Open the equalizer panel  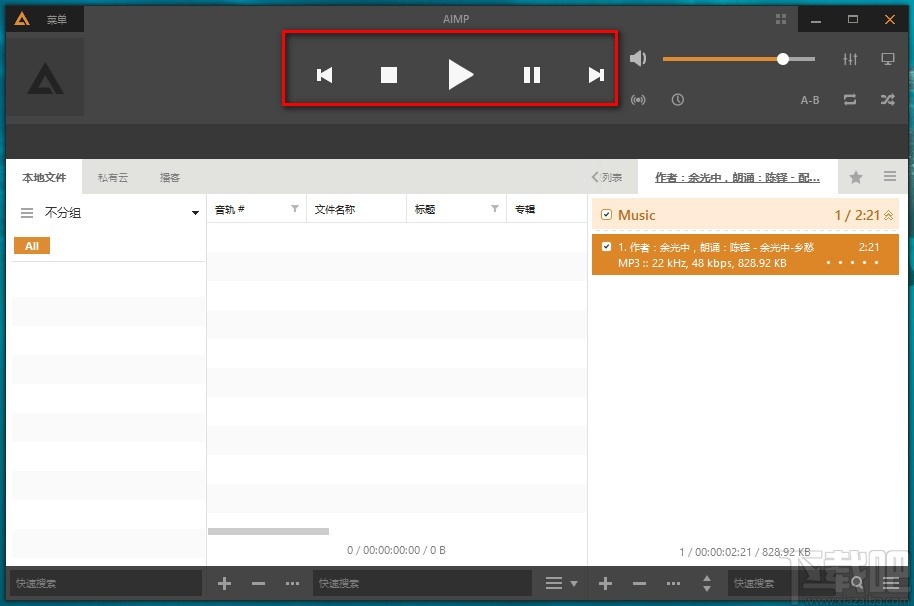850,59
